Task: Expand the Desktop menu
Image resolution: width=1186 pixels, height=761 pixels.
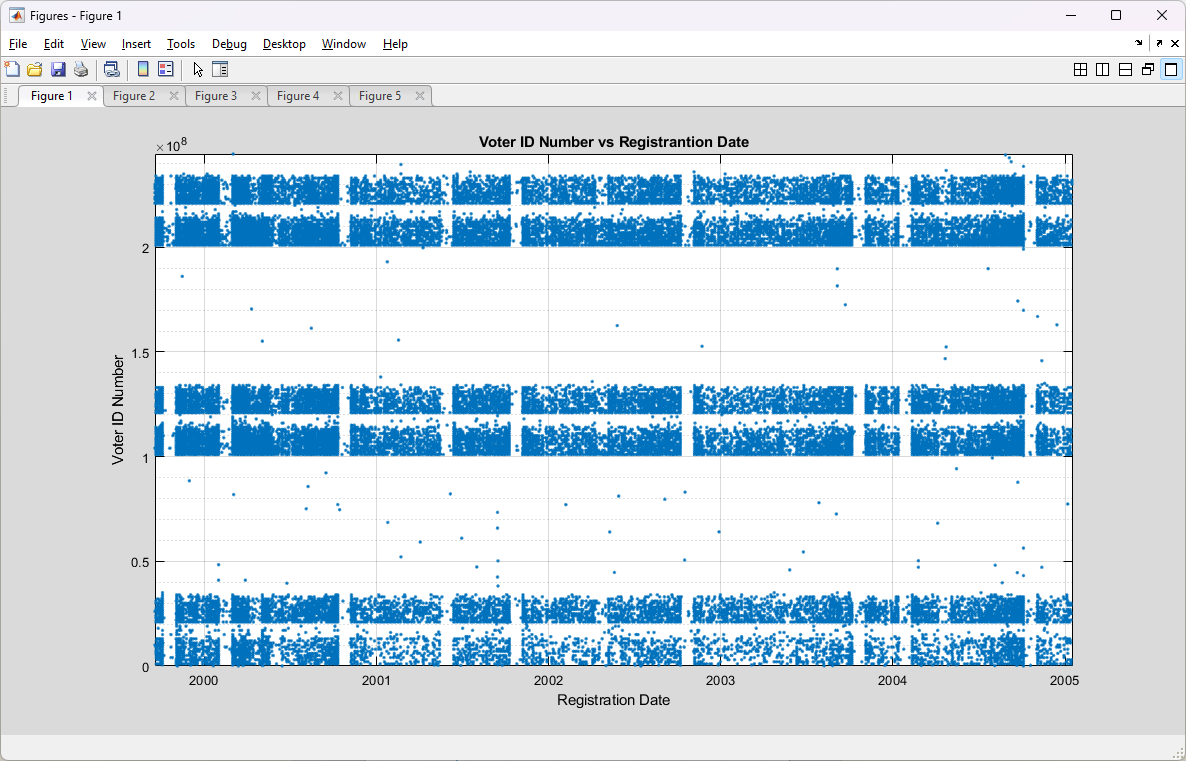Action: [284, 44]
